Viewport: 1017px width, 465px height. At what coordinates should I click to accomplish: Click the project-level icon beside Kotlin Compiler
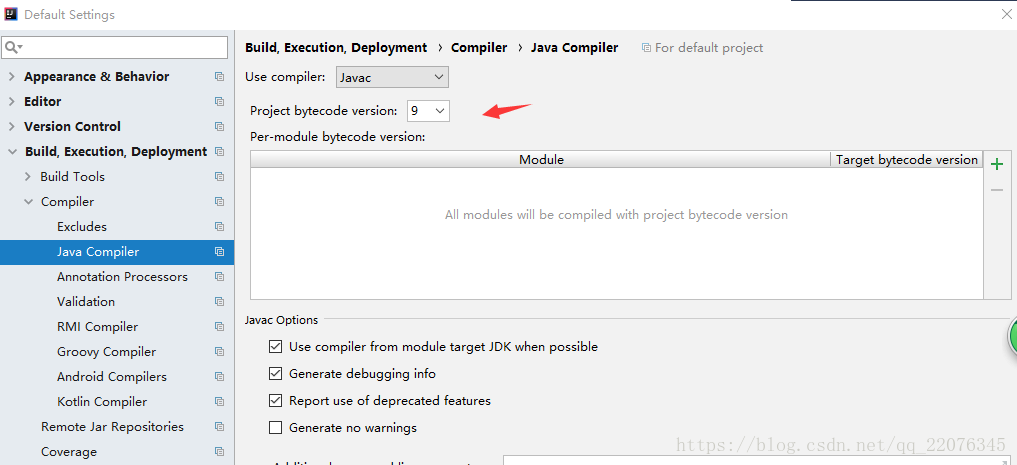[219, 402]
